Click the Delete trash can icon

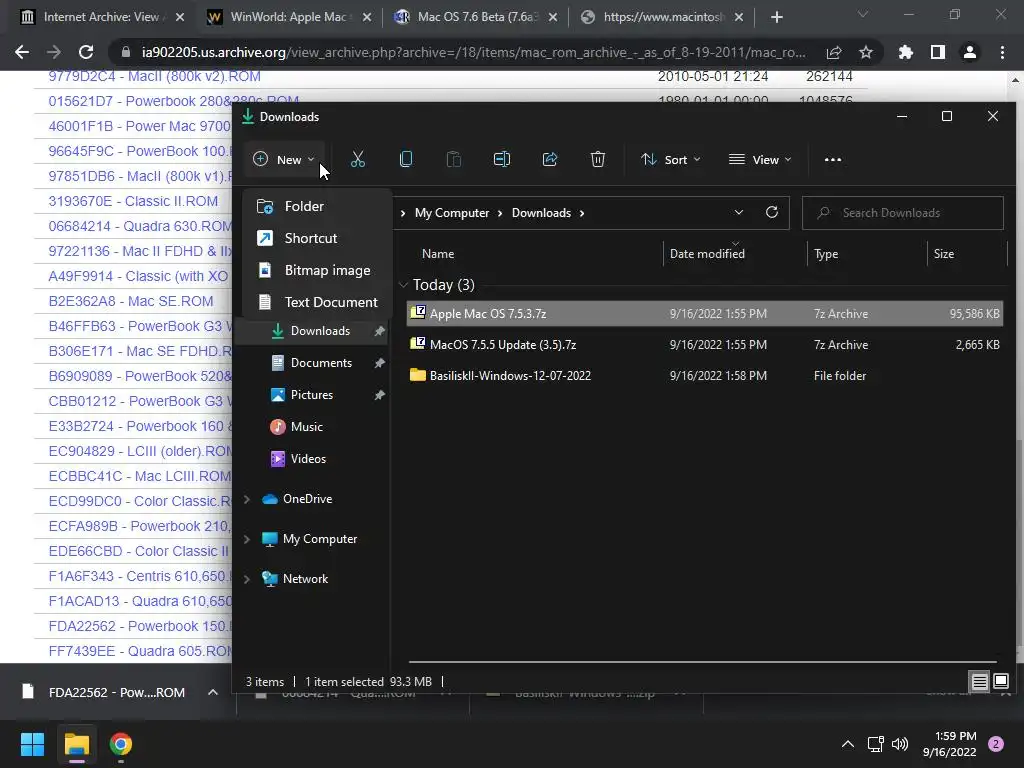598,159
